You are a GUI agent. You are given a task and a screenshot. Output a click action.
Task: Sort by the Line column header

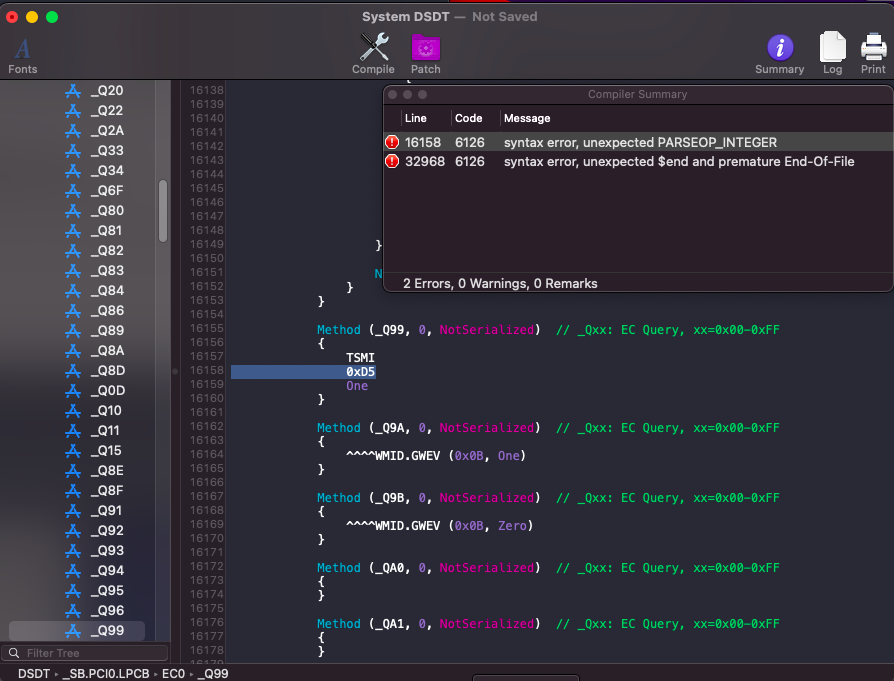click(416, 118)
